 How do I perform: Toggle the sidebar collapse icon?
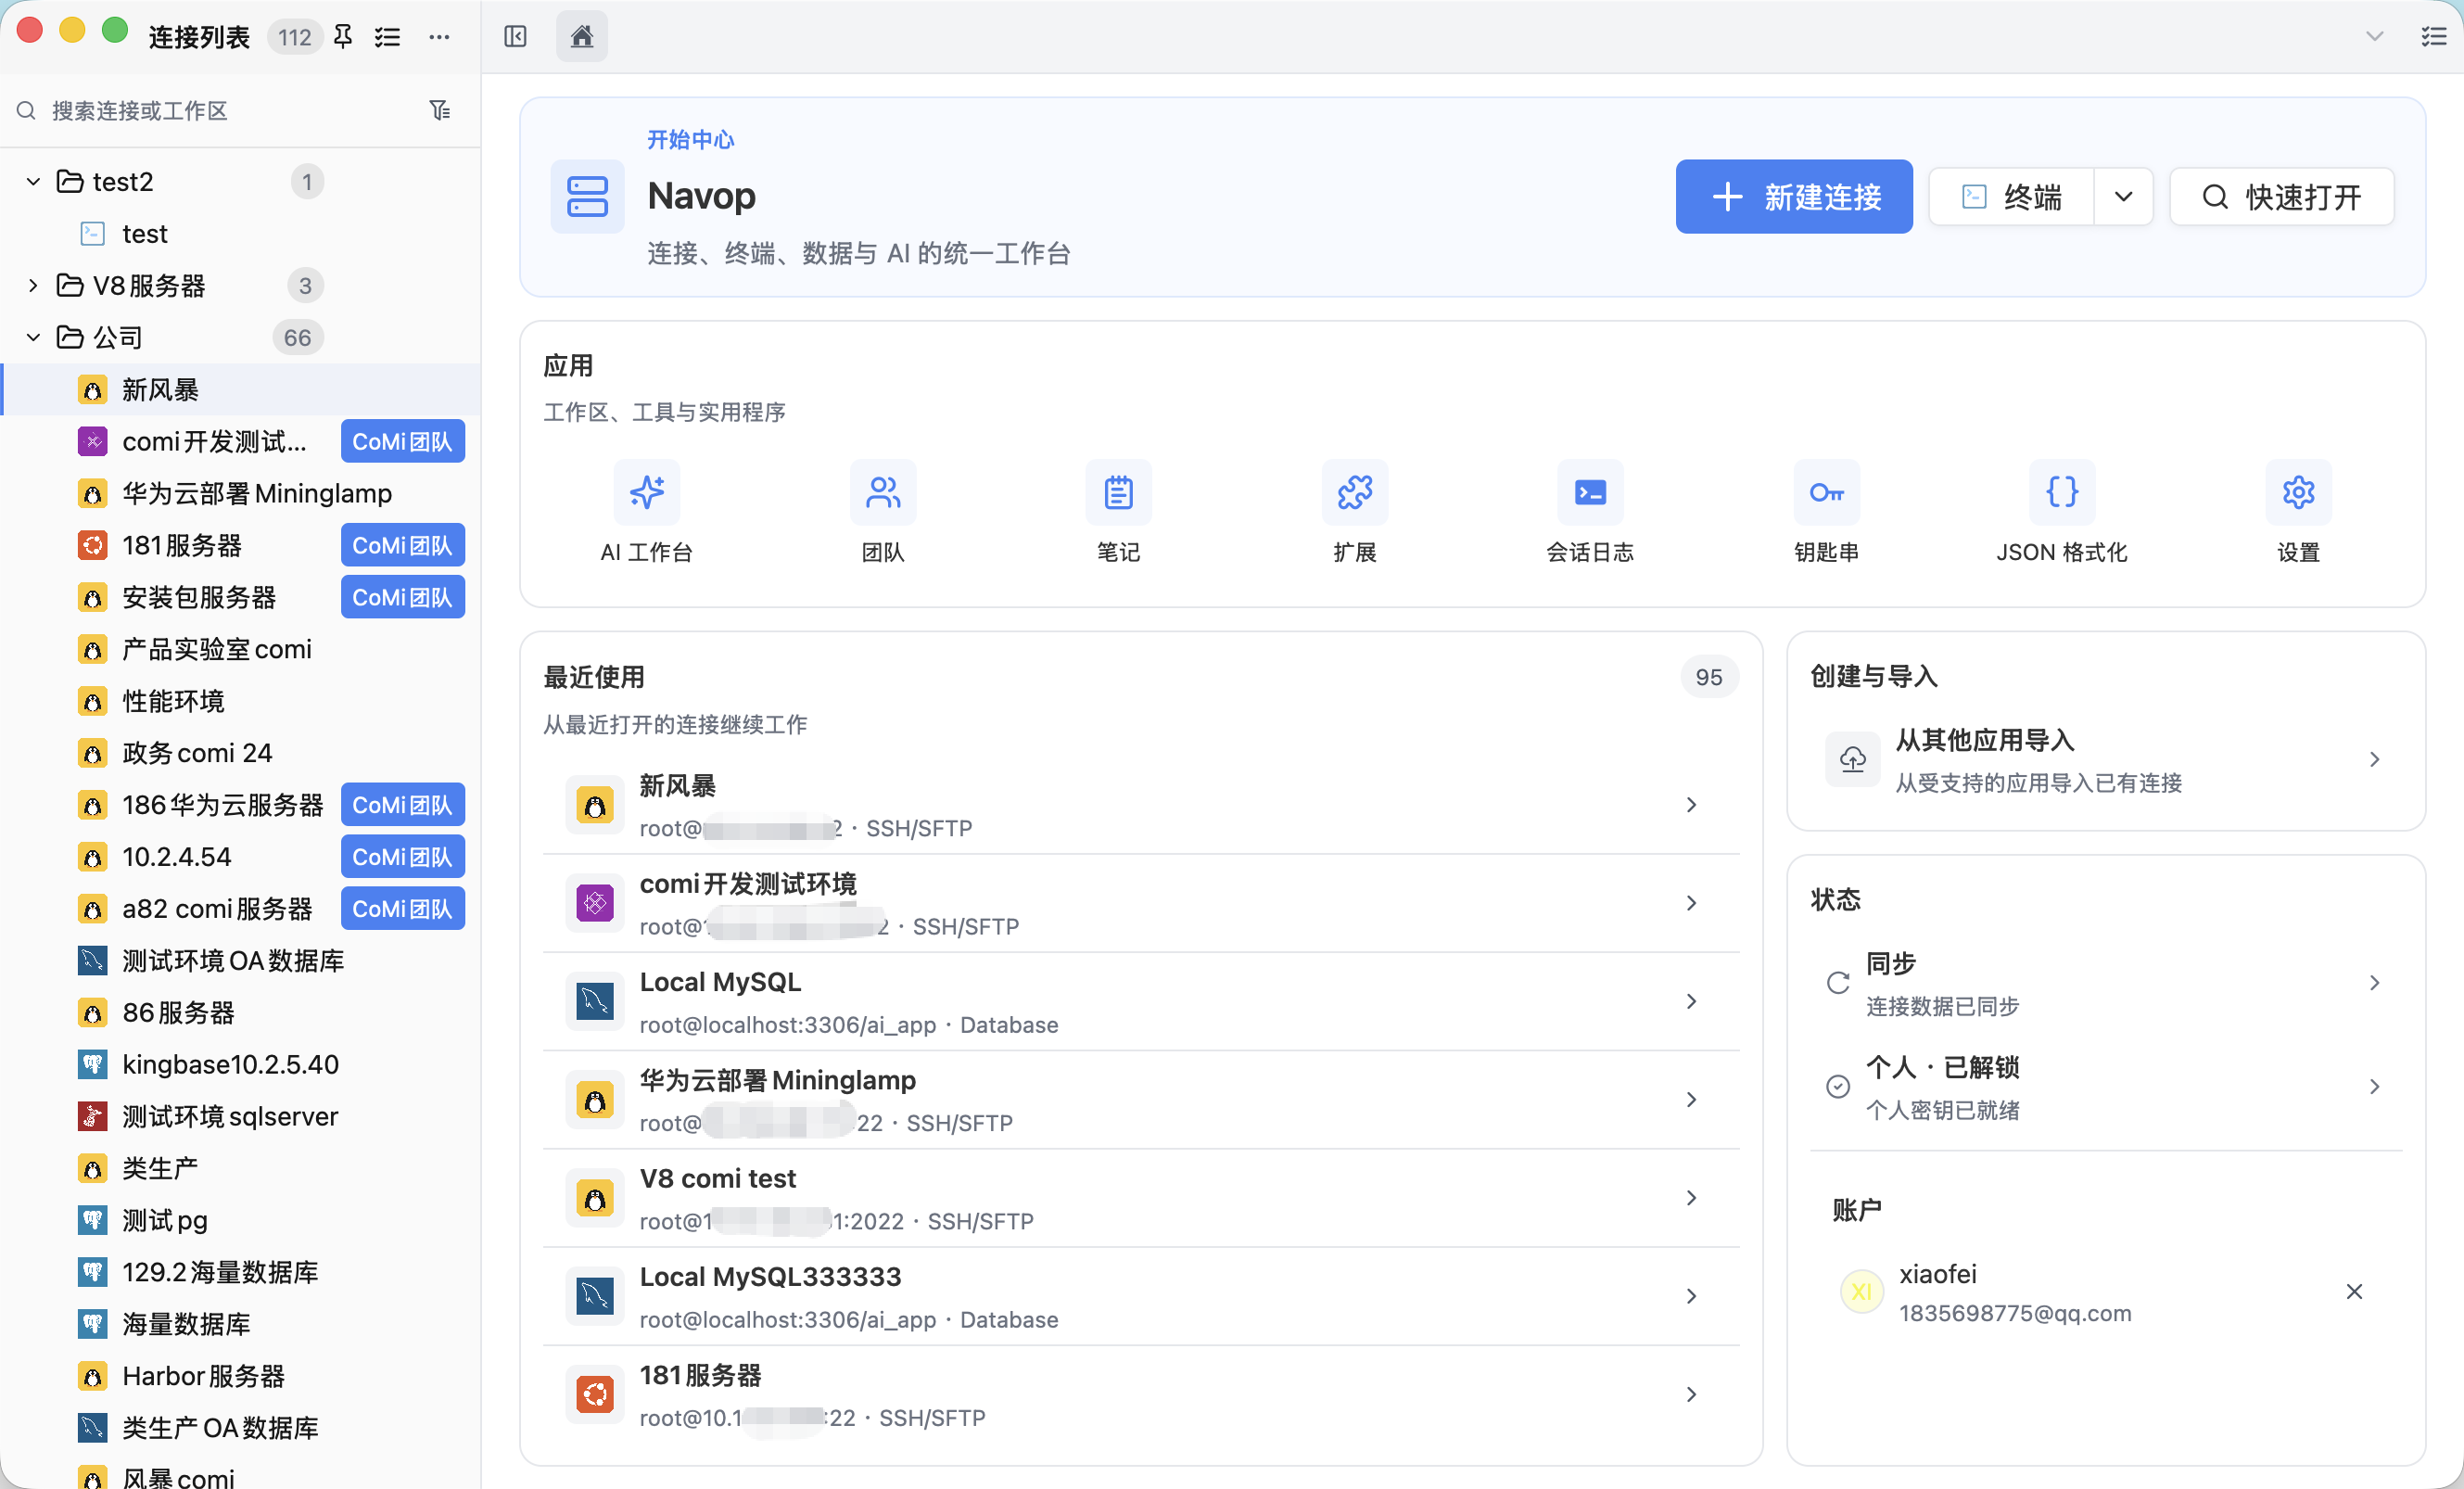[x=515, y=37]
